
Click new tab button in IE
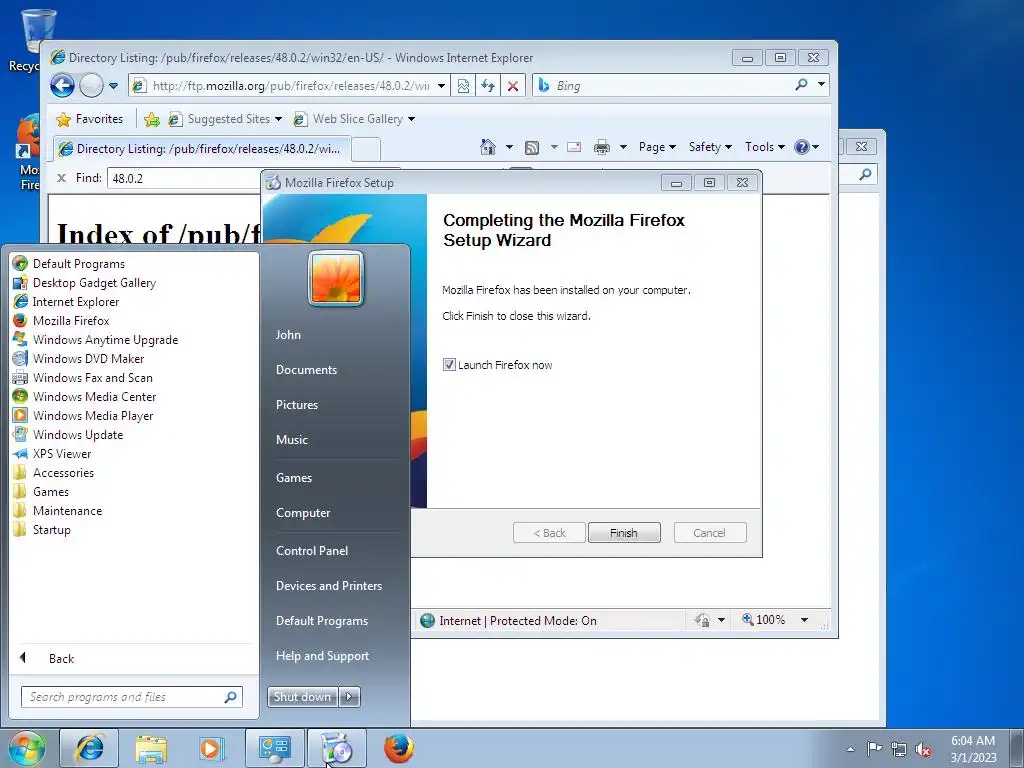(367, 150)
